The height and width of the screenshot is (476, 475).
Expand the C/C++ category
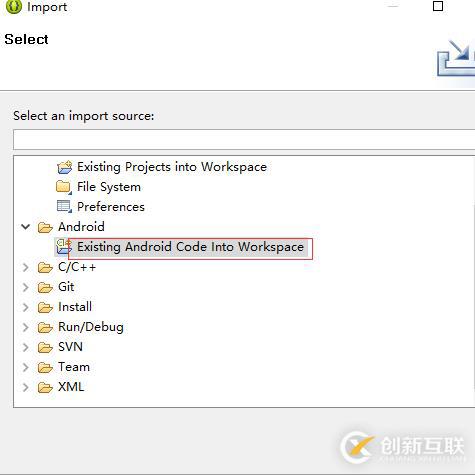(x=26, y=267)
